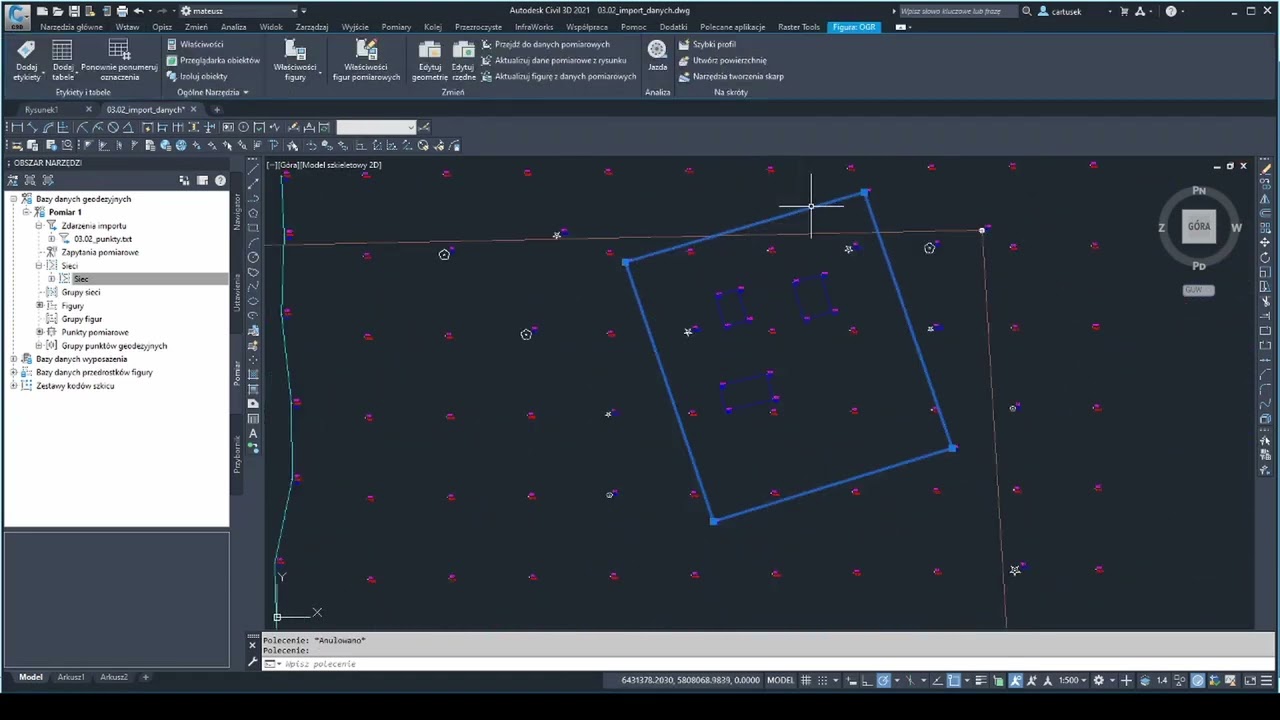This screenshot has width=1280, height=720.
Task: Click Właściwości button in Ogólne Narzędzia
Action: (195, 44)
